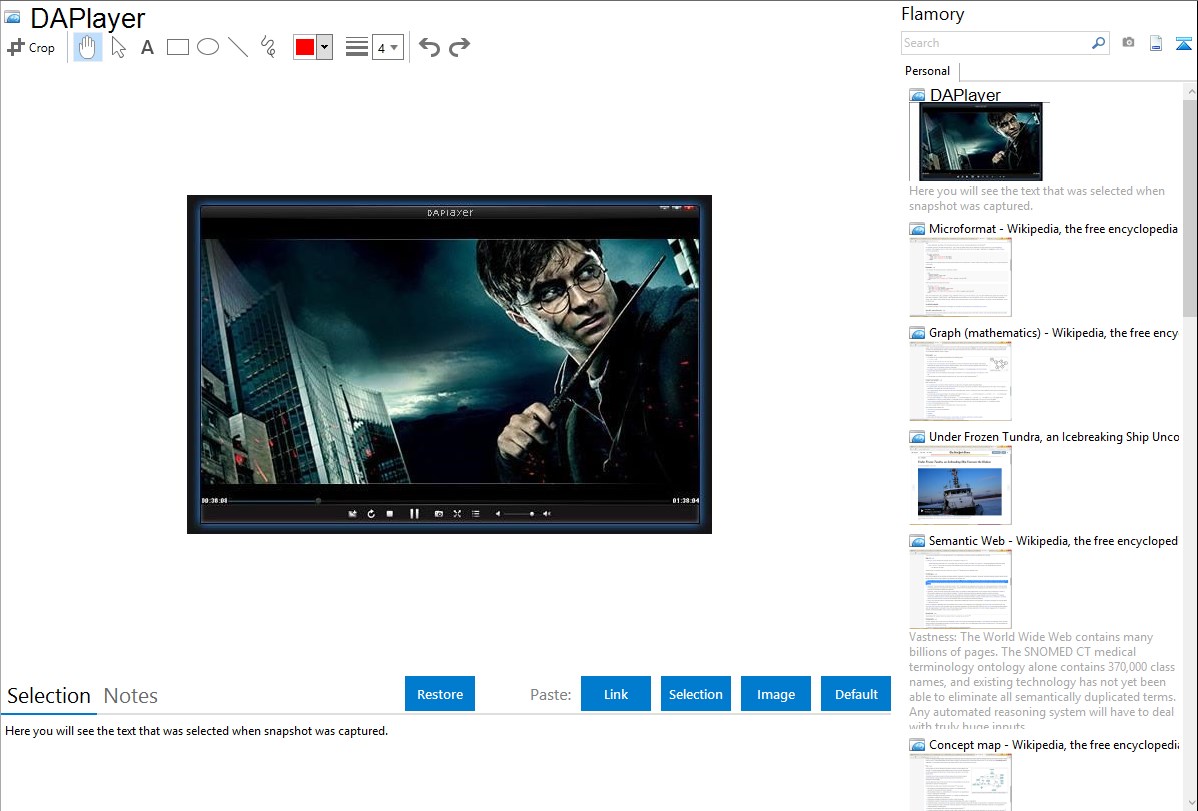Click the Graph (mathematics) row icon
Image resolution: width=1198 pixels, height=811 pixels.
click(918, 333)
